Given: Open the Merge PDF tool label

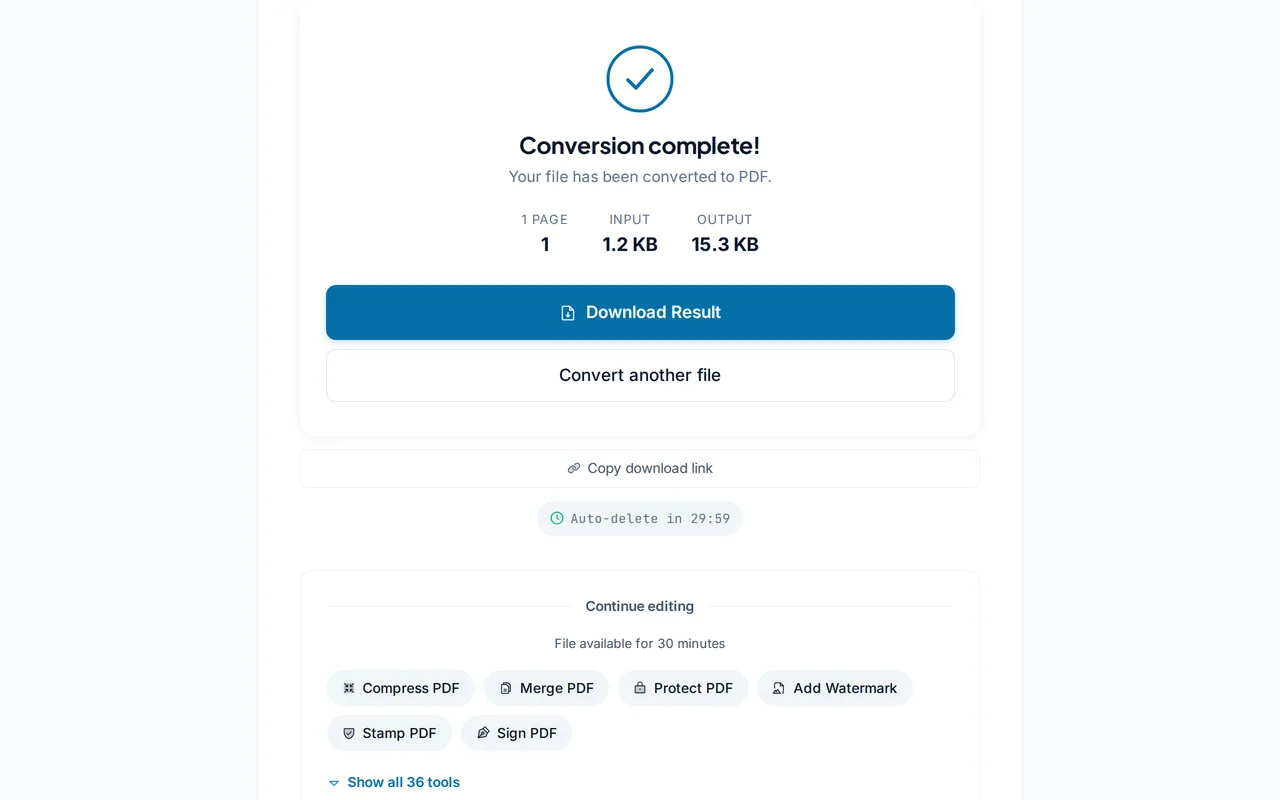Looking at the screenshot, I should pos(557,688).
